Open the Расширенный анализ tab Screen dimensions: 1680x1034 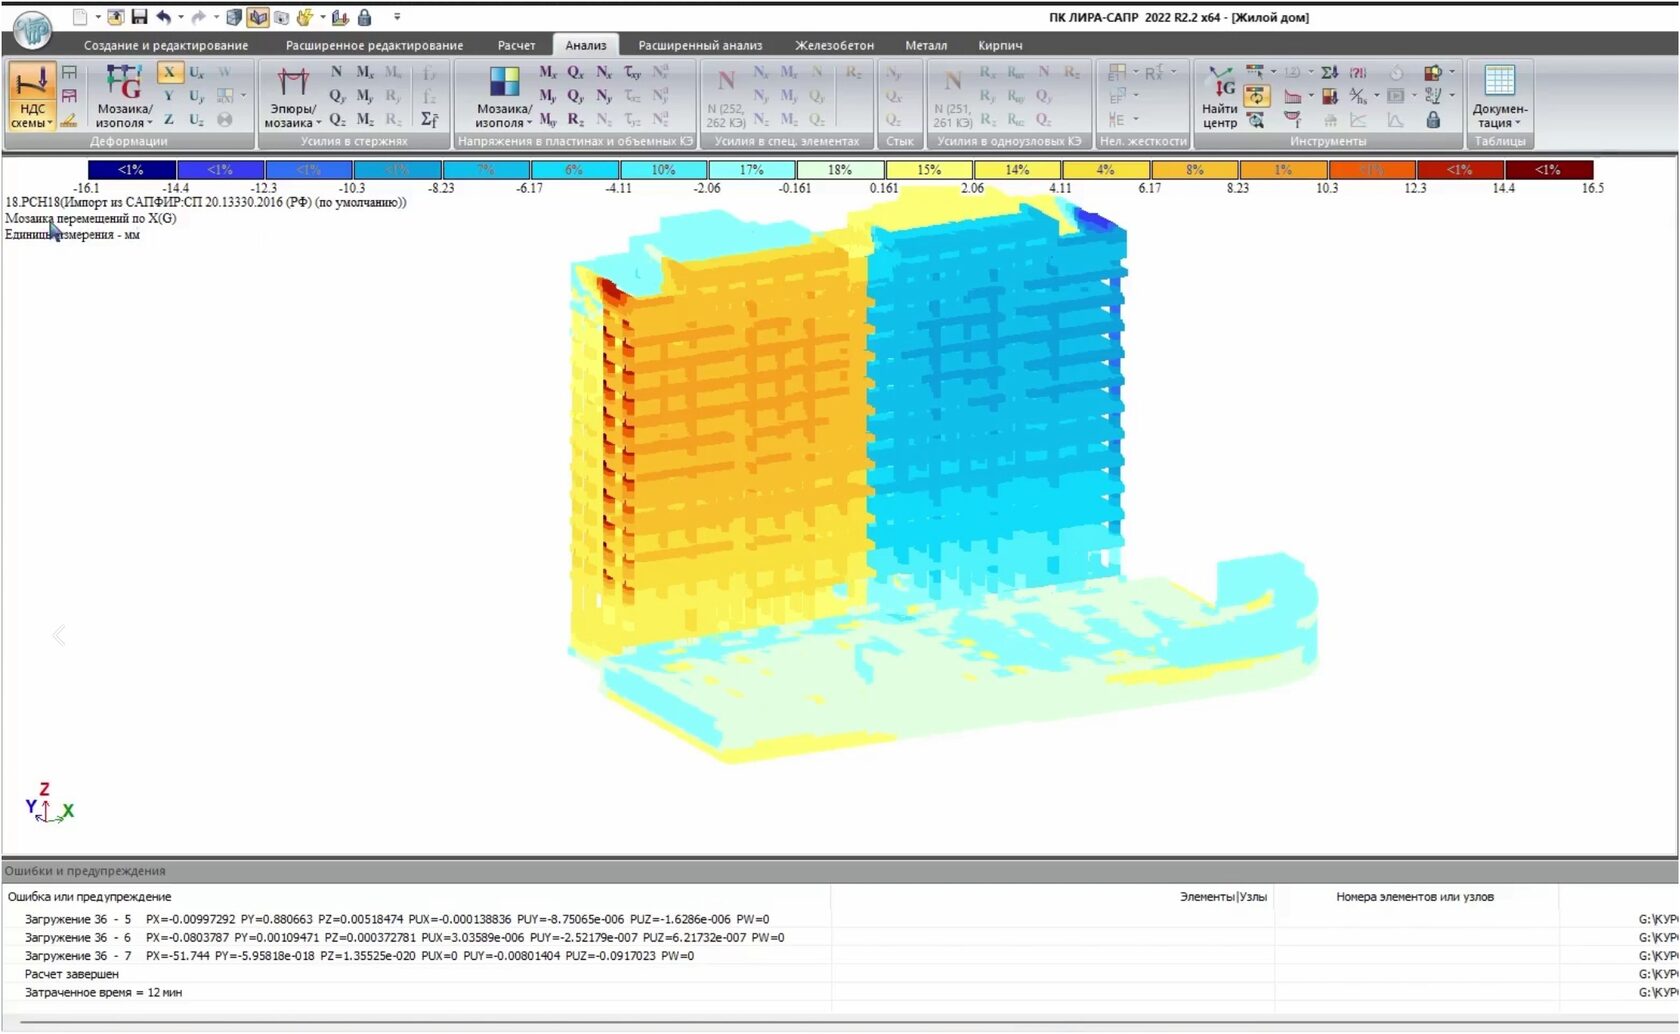click(x=700, y=45)
